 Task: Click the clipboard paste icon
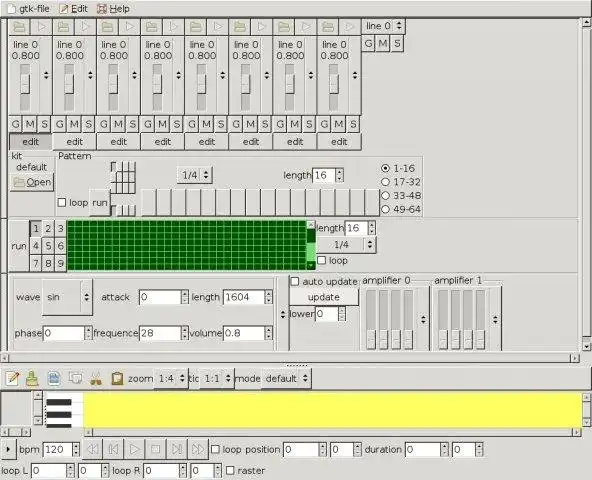117,378
